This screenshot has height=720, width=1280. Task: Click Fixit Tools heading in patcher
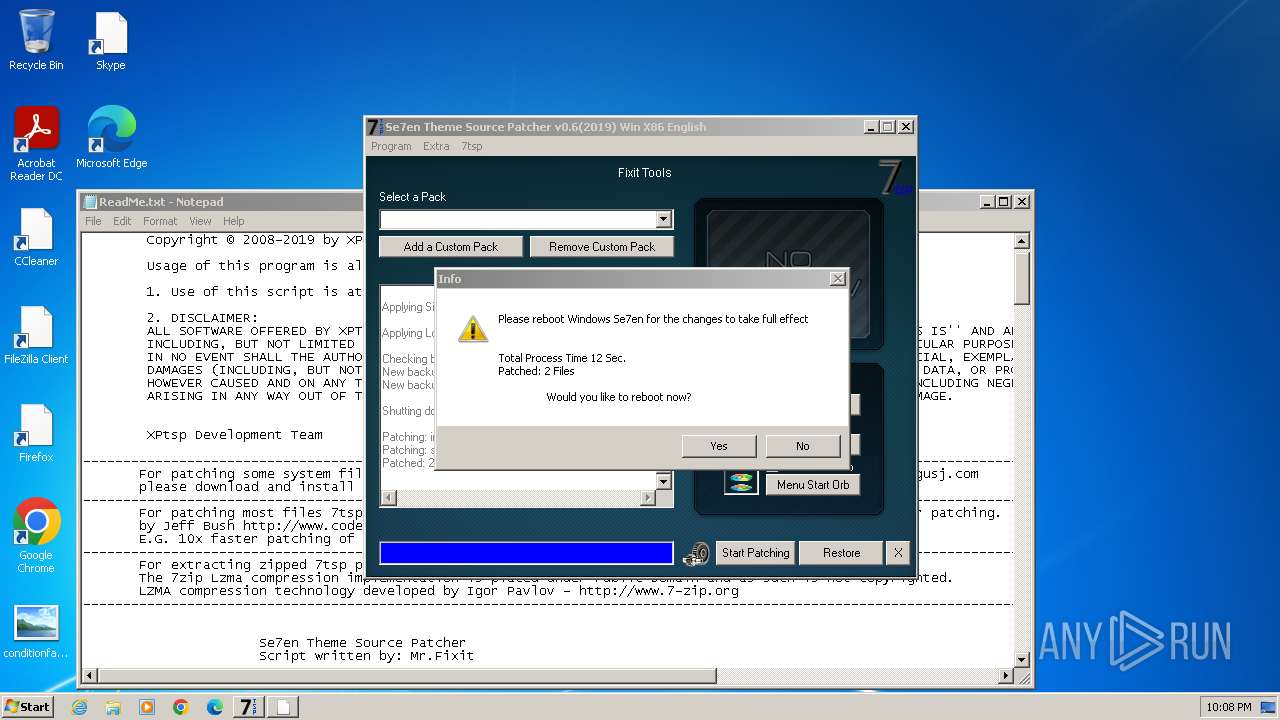point(644,173)
